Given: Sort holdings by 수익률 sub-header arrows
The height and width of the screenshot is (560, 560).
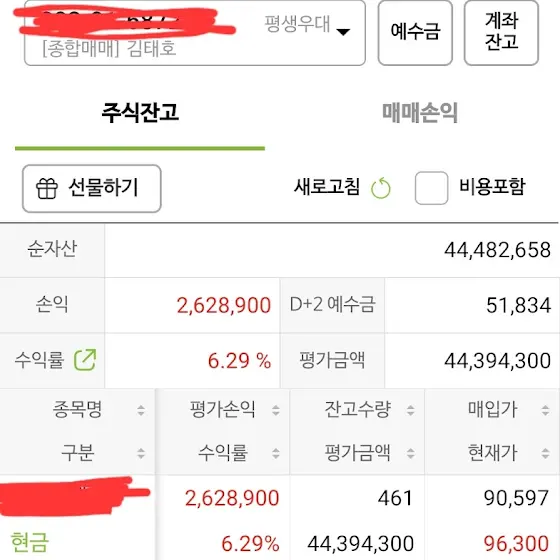Looking at the screenshot, I should [x=276, y=454].
